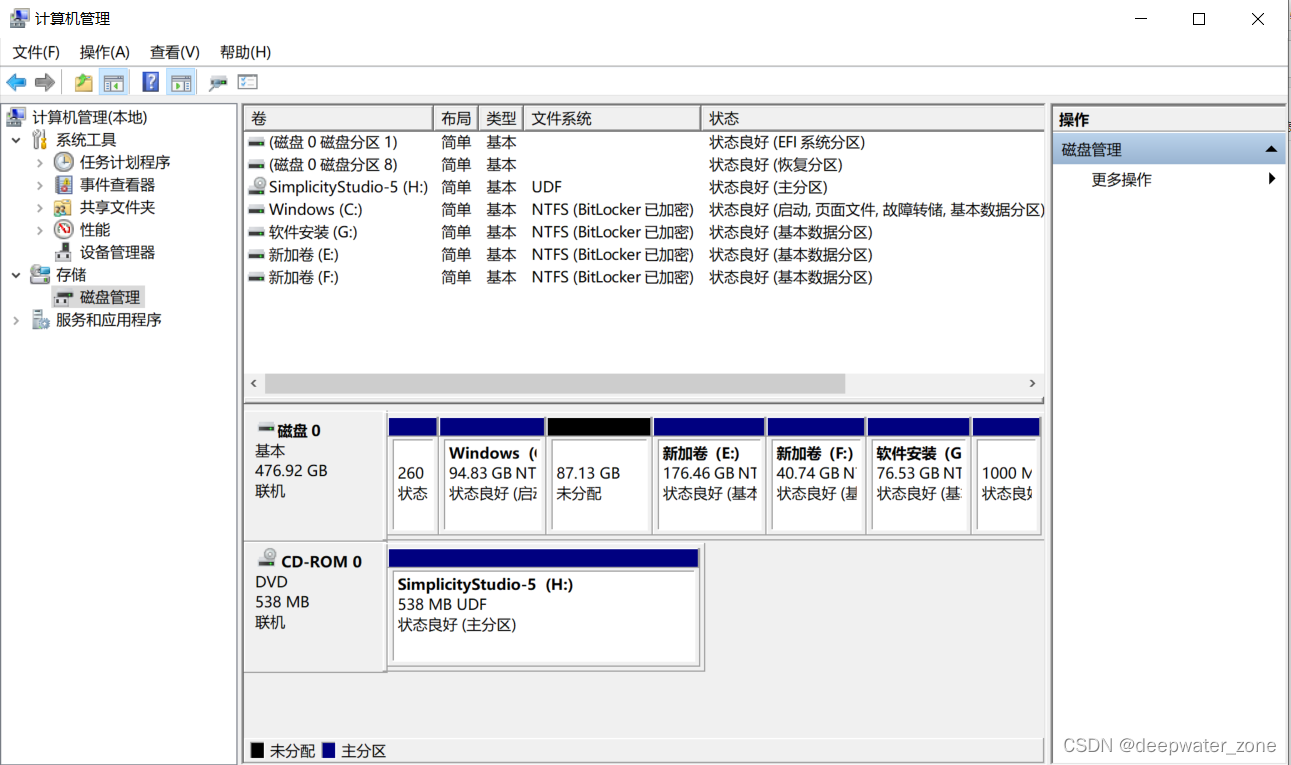Image resolution: width=1291 pixels, height=765 pixels.
Task: Select the Windows (C:) volume row
Action: pyautogui.click(x=645, y=209)
